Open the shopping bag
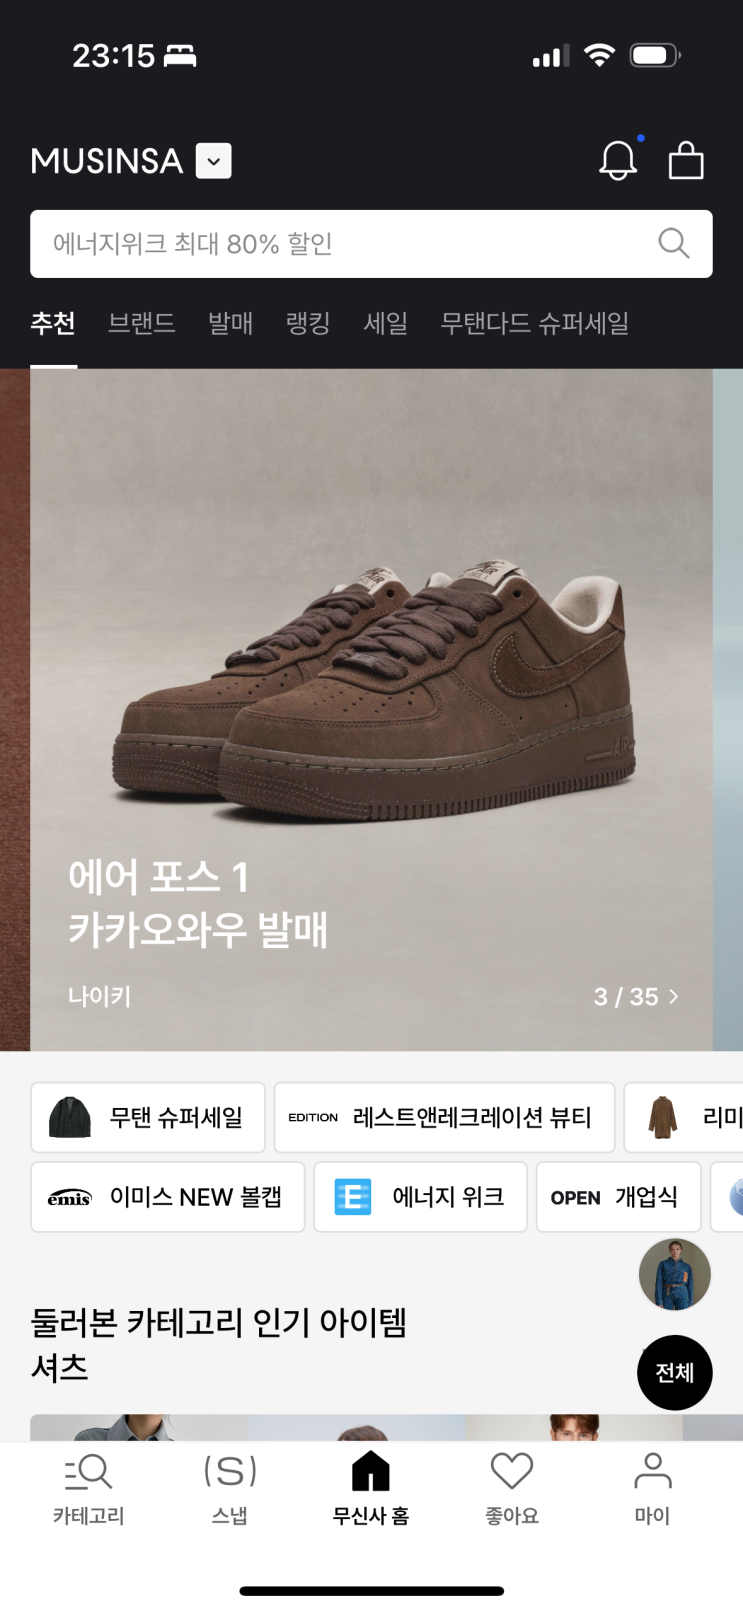This screenshot has height=1611, width=743. pyautogui.click(x=686, y=160)
